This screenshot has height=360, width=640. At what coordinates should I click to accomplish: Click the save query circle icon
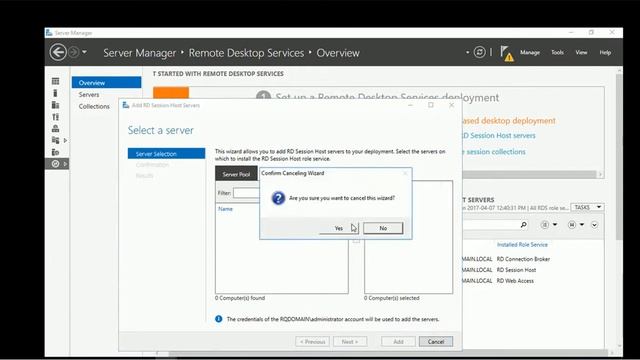[x=571, y=224]
